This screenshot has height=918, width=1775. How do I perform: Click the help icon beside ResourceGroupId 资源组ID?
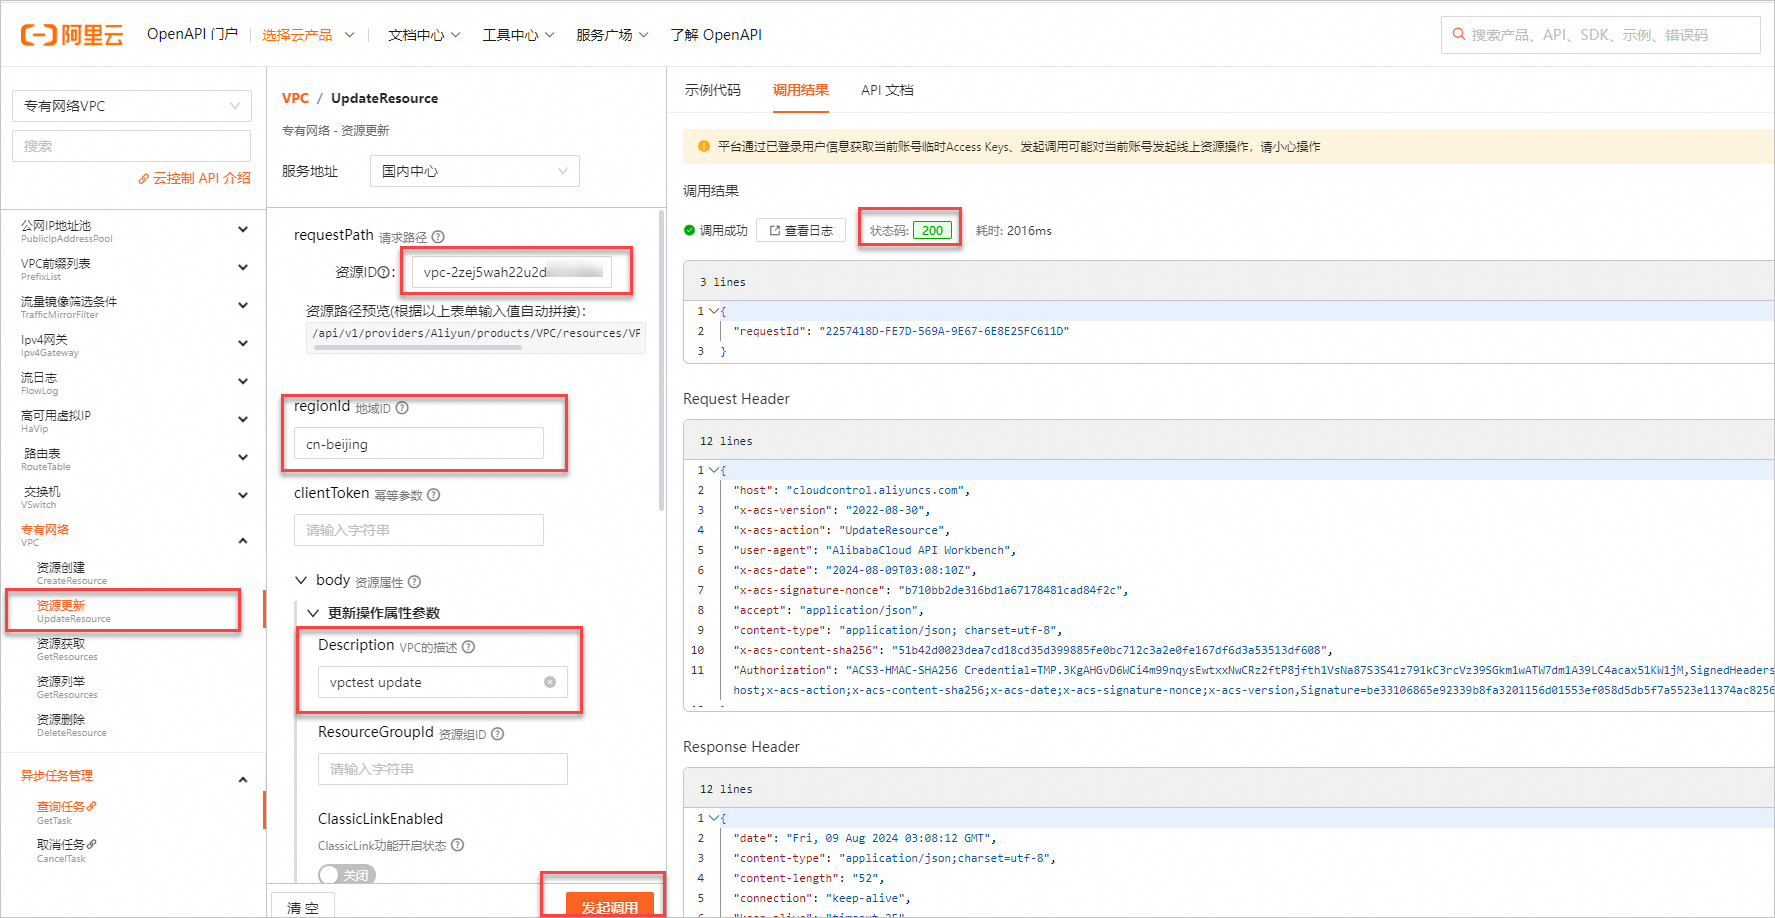[x=497, y=734]
